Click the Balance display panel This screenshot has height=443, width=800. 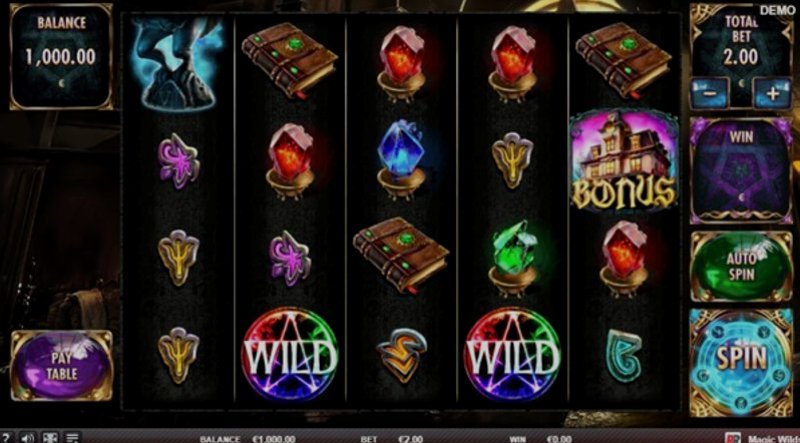click(61, 57)
